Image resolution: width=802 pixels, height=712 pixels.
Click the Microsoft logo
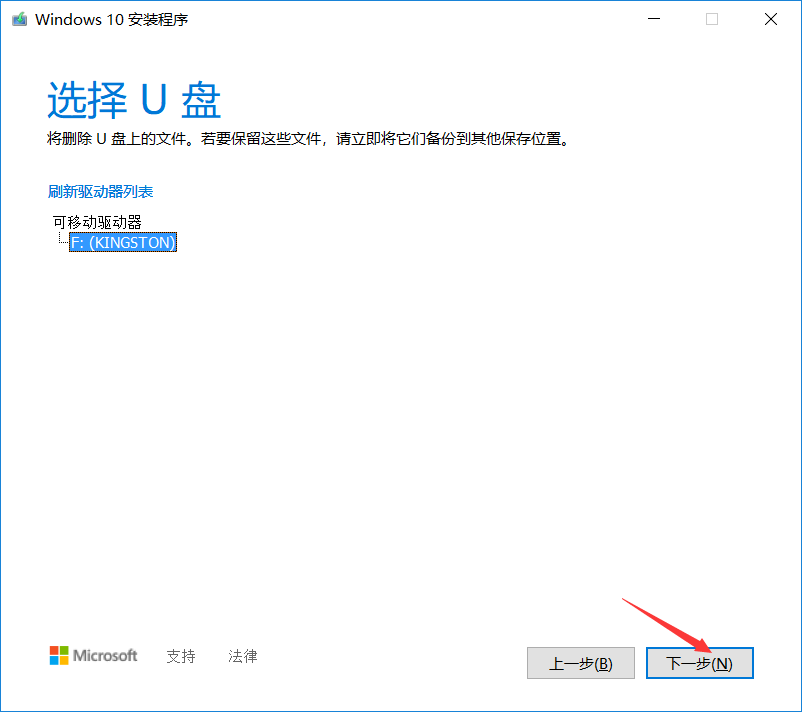click(94, 655)
